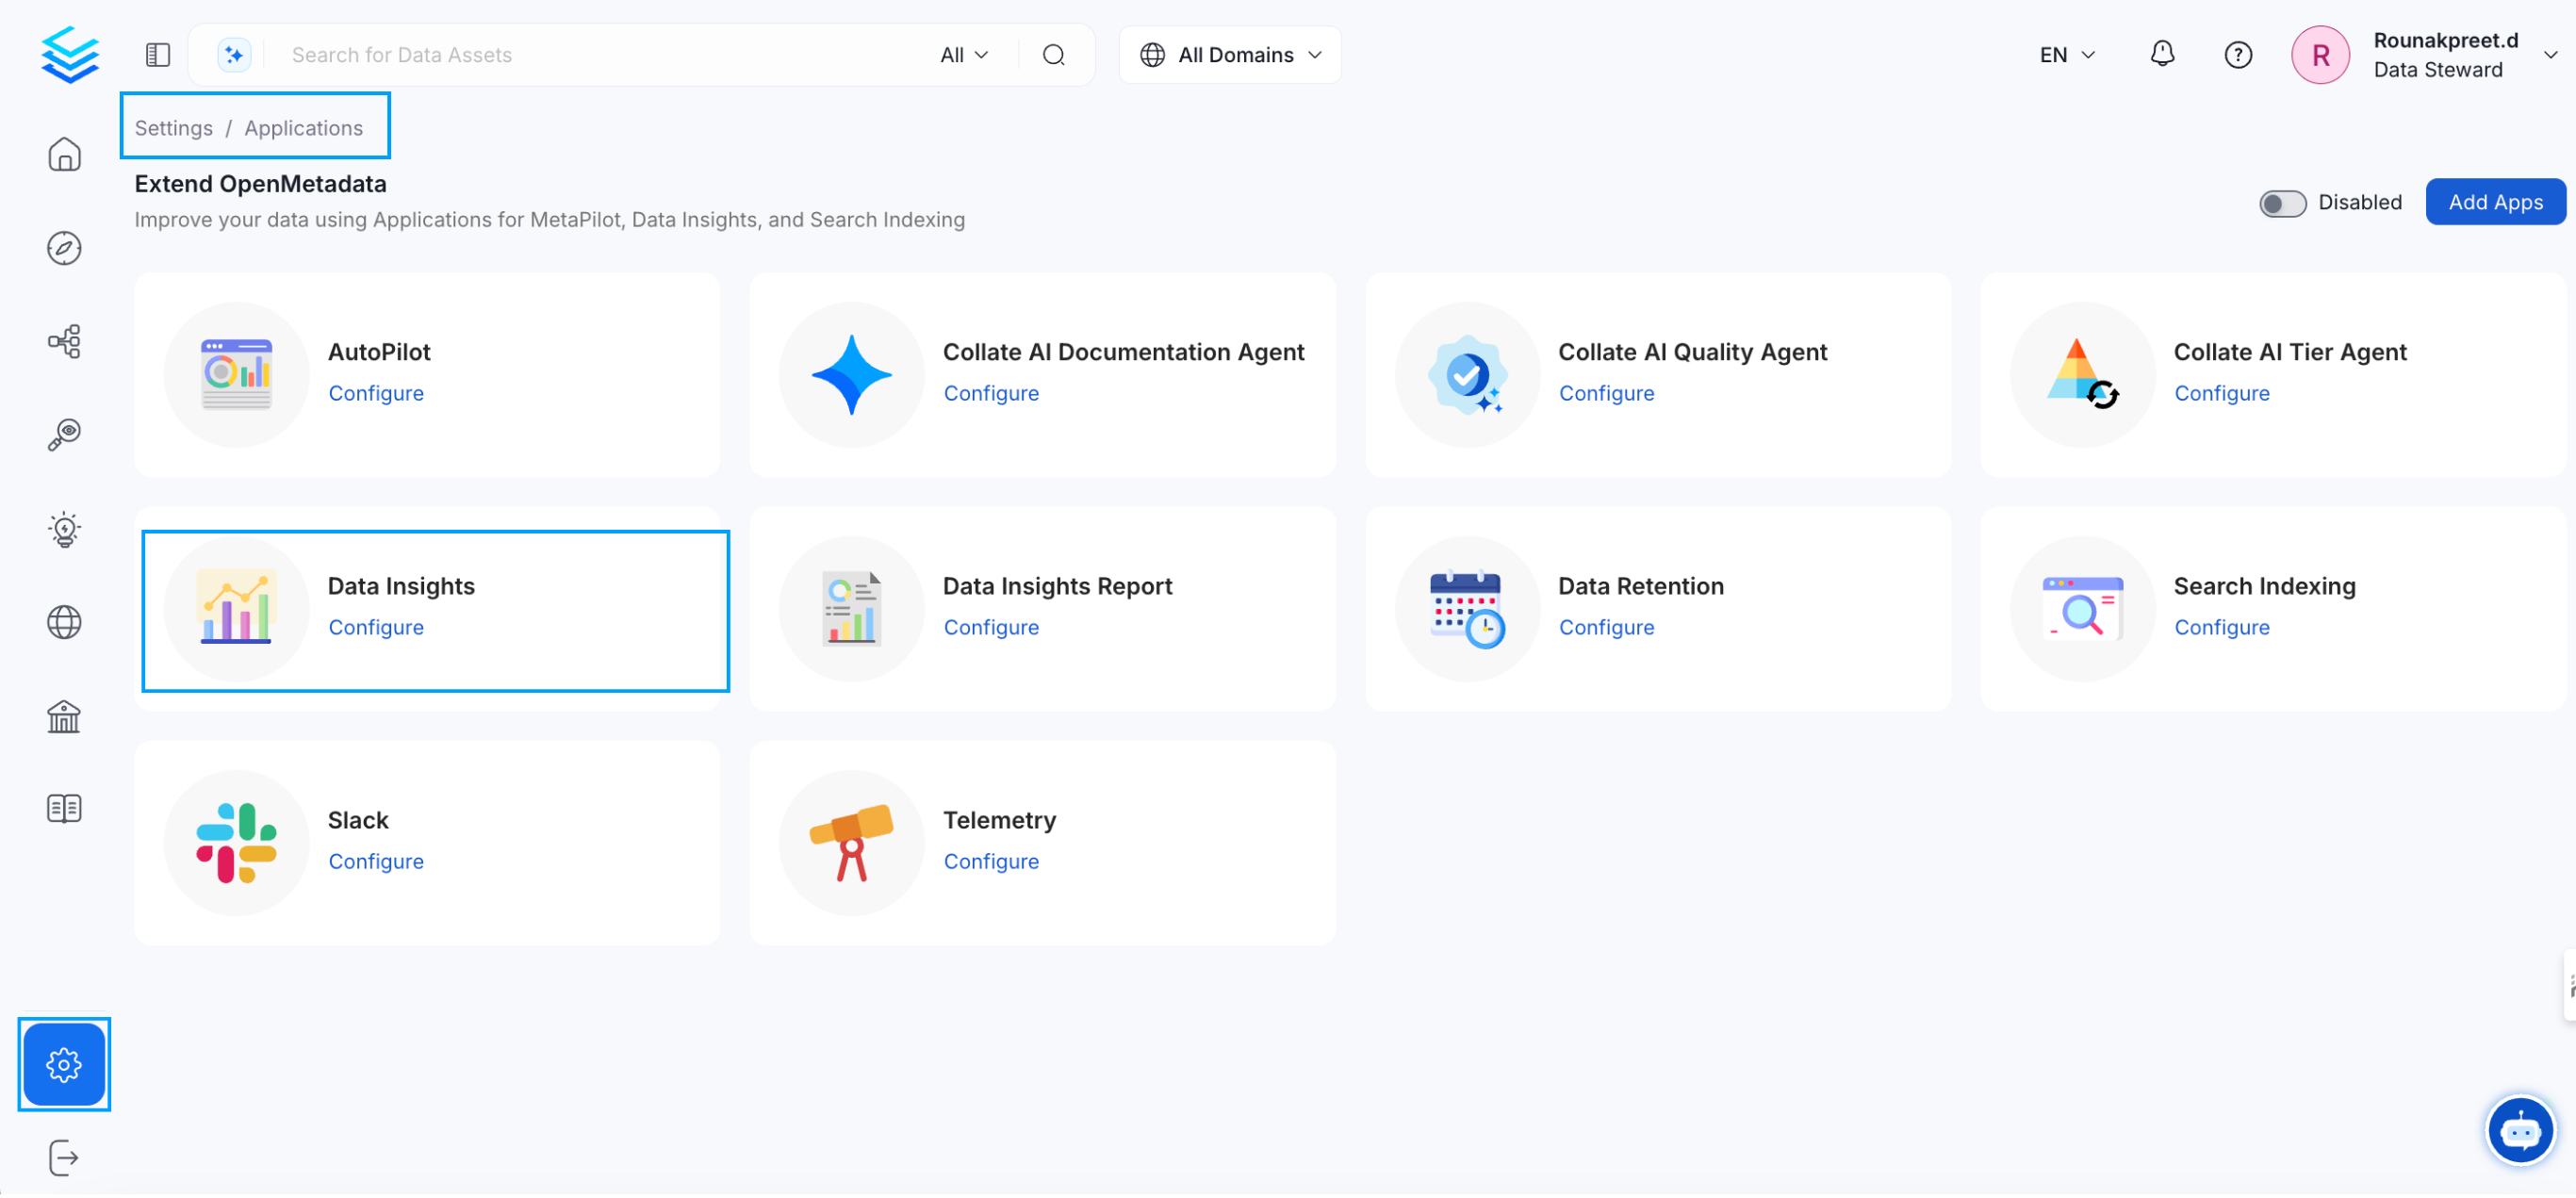Image resolution: width=2576 pixels, height=1198 pixels.
Task: Expand the EN language selector
Action: click(x=2065, y=54)
